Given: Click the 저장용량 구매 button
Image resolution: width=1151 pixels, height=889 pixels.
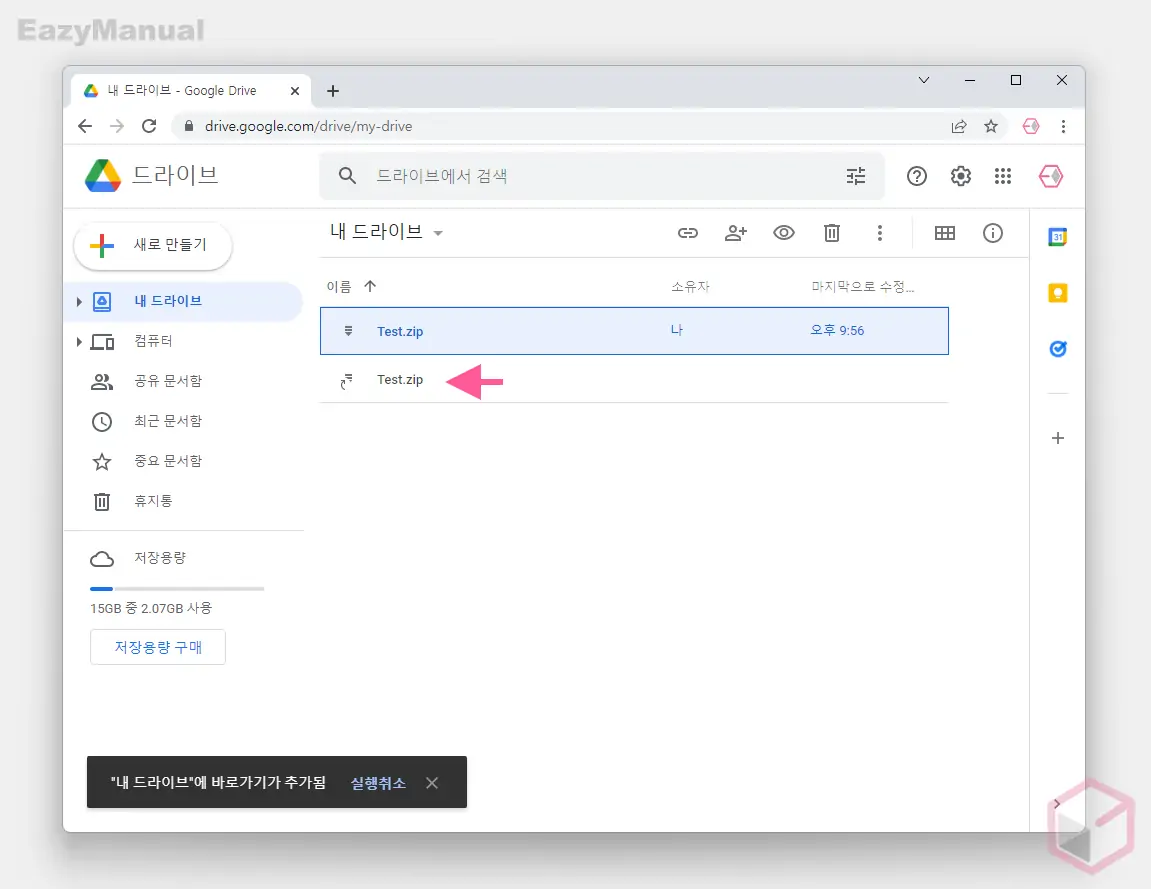Looking at the screenshot, I should pos(157,647).
